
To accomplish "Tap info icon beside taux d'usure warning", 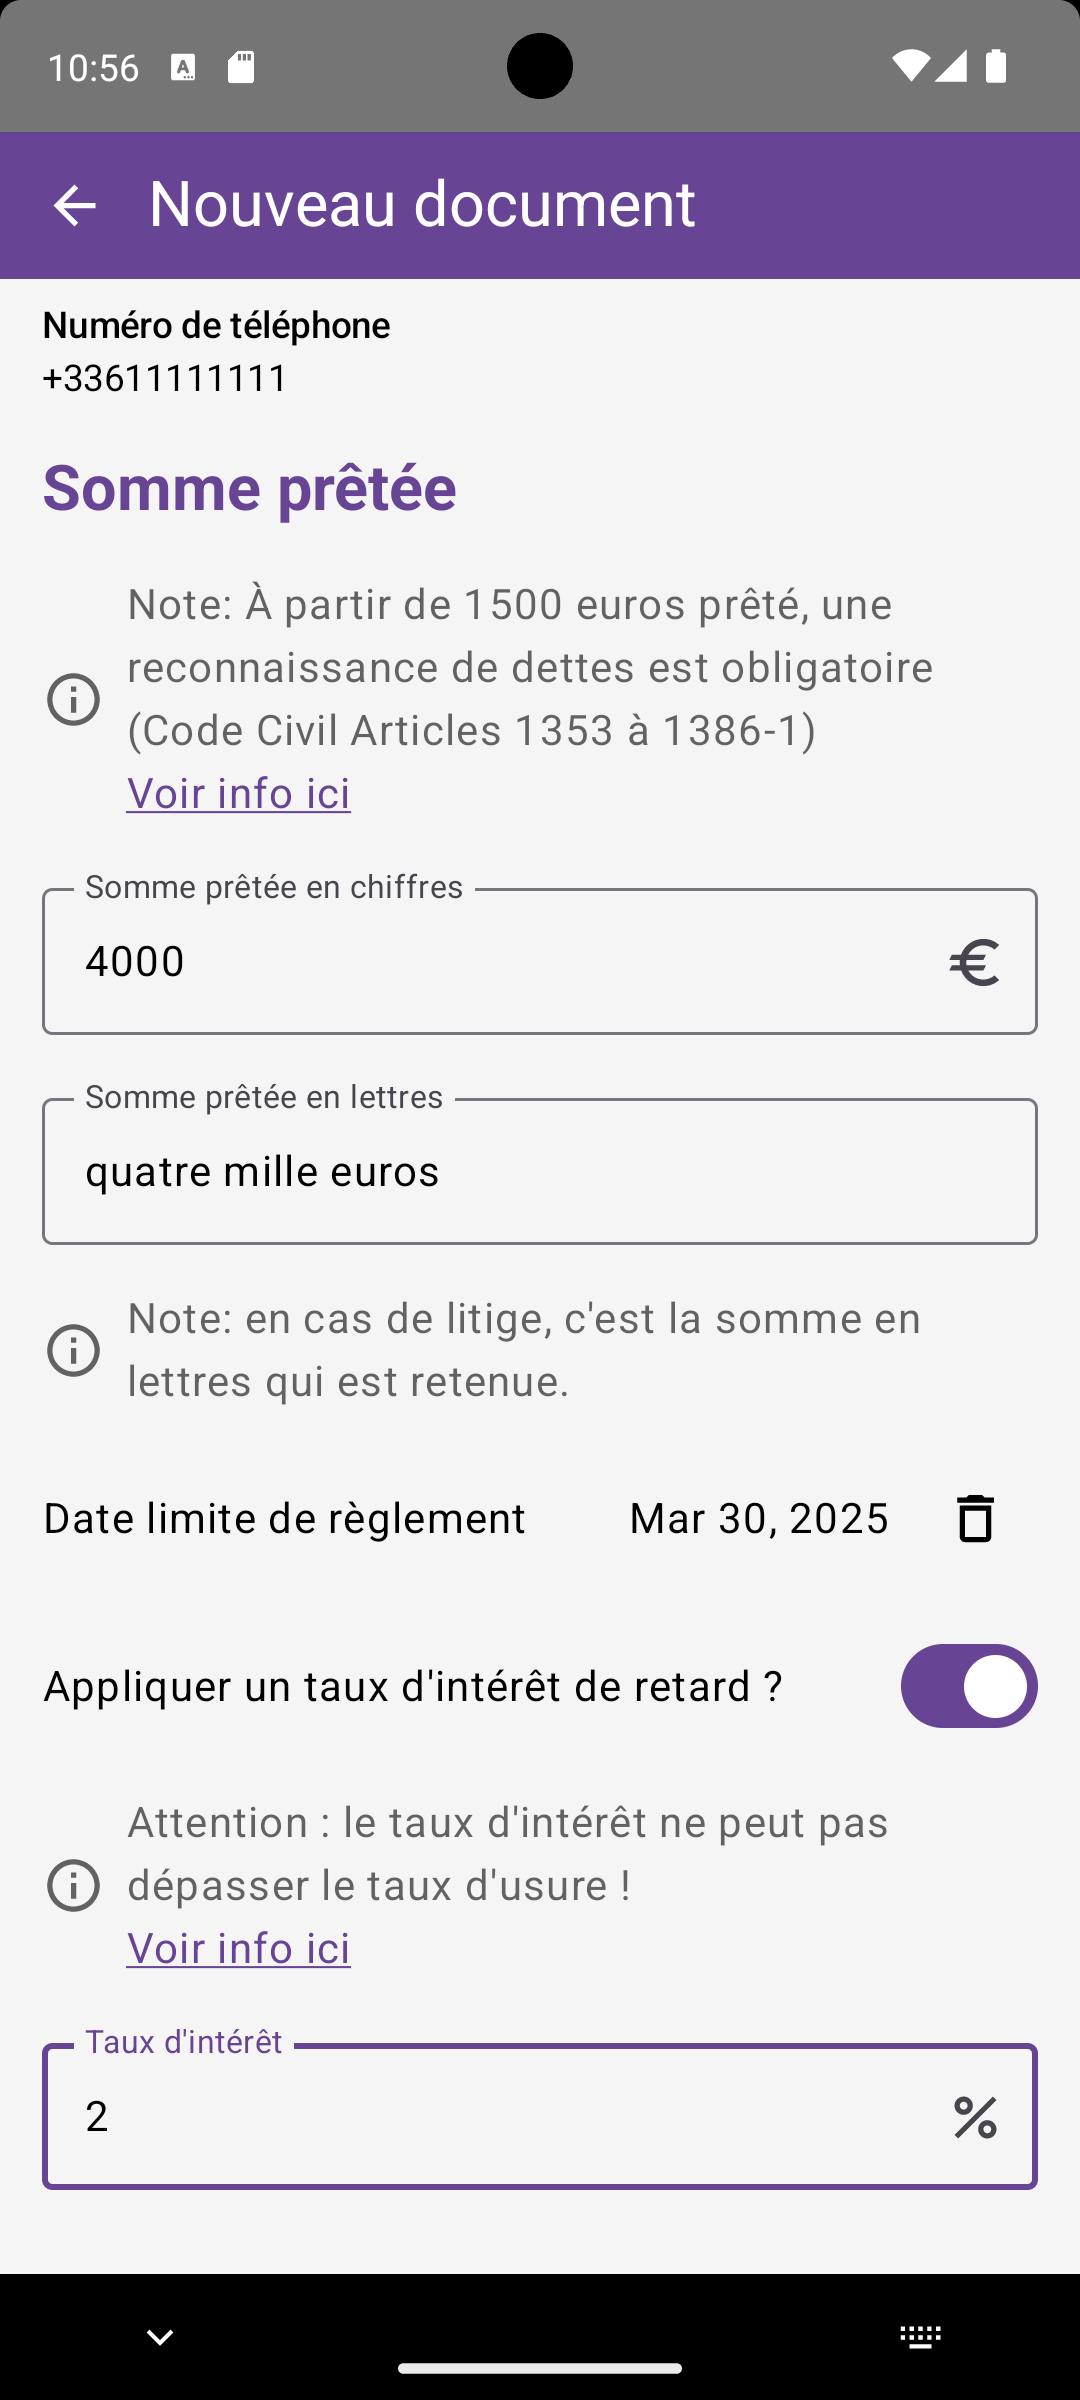I will 73,1885.
